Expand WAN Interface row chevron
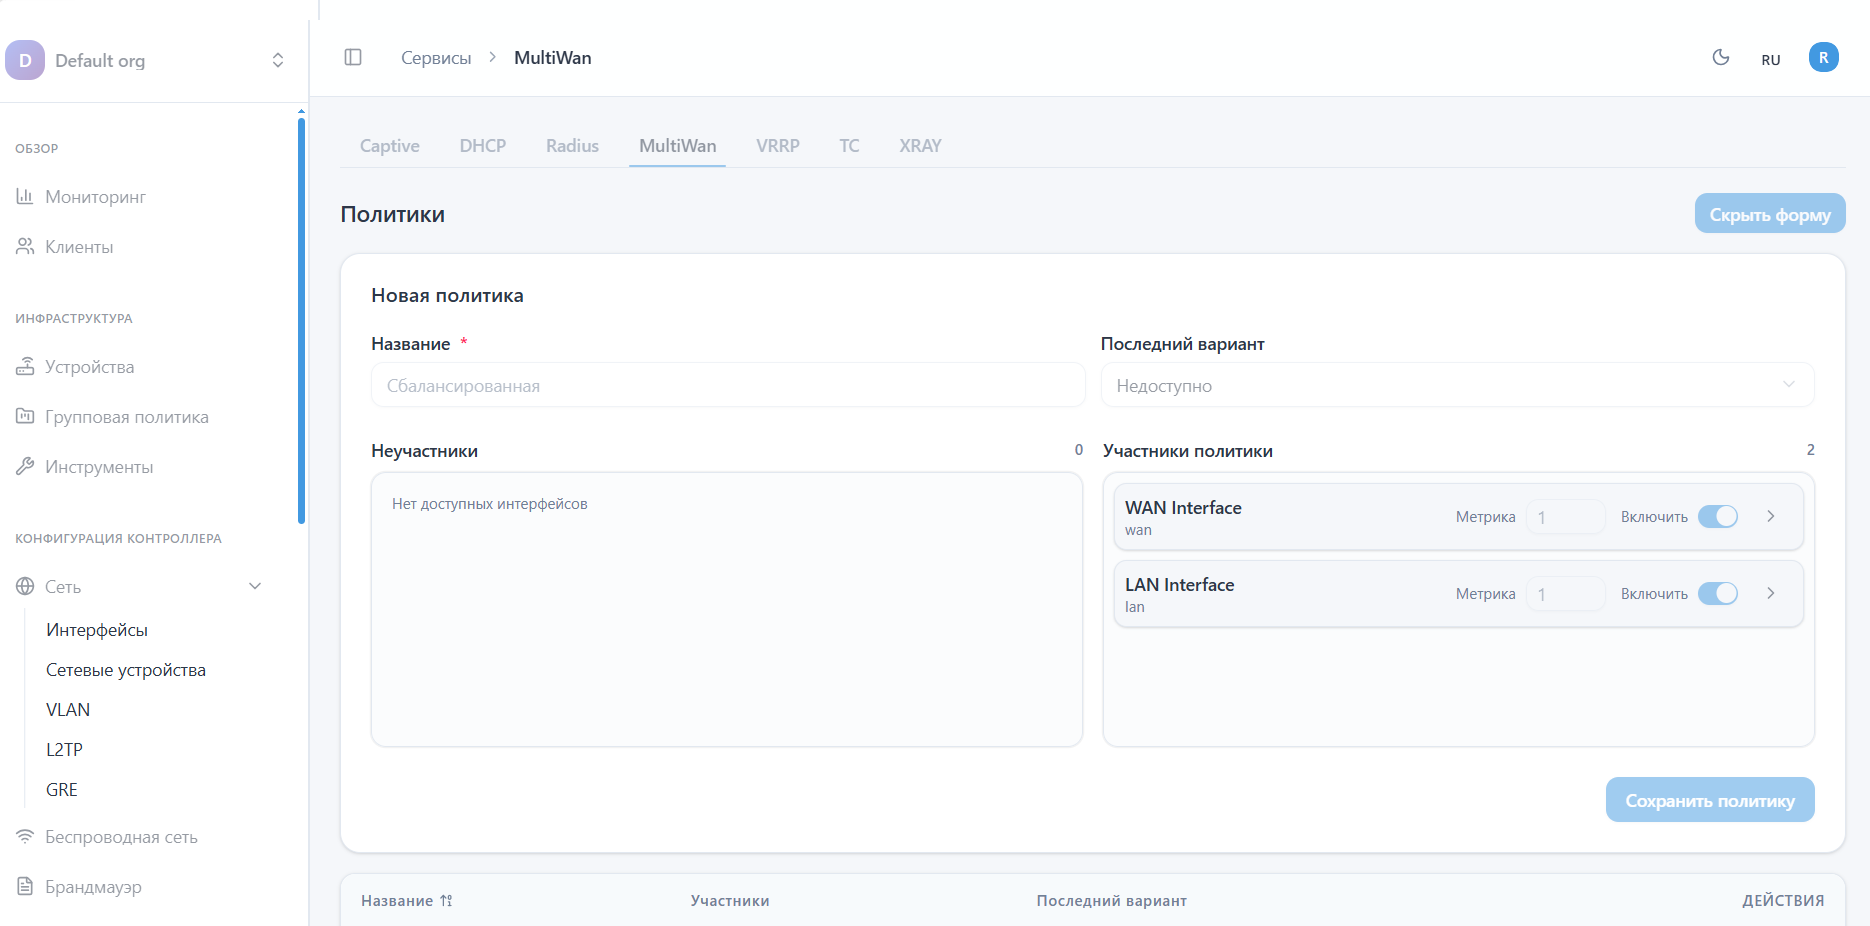The image size is (1870, 926). click(1771, 517)
